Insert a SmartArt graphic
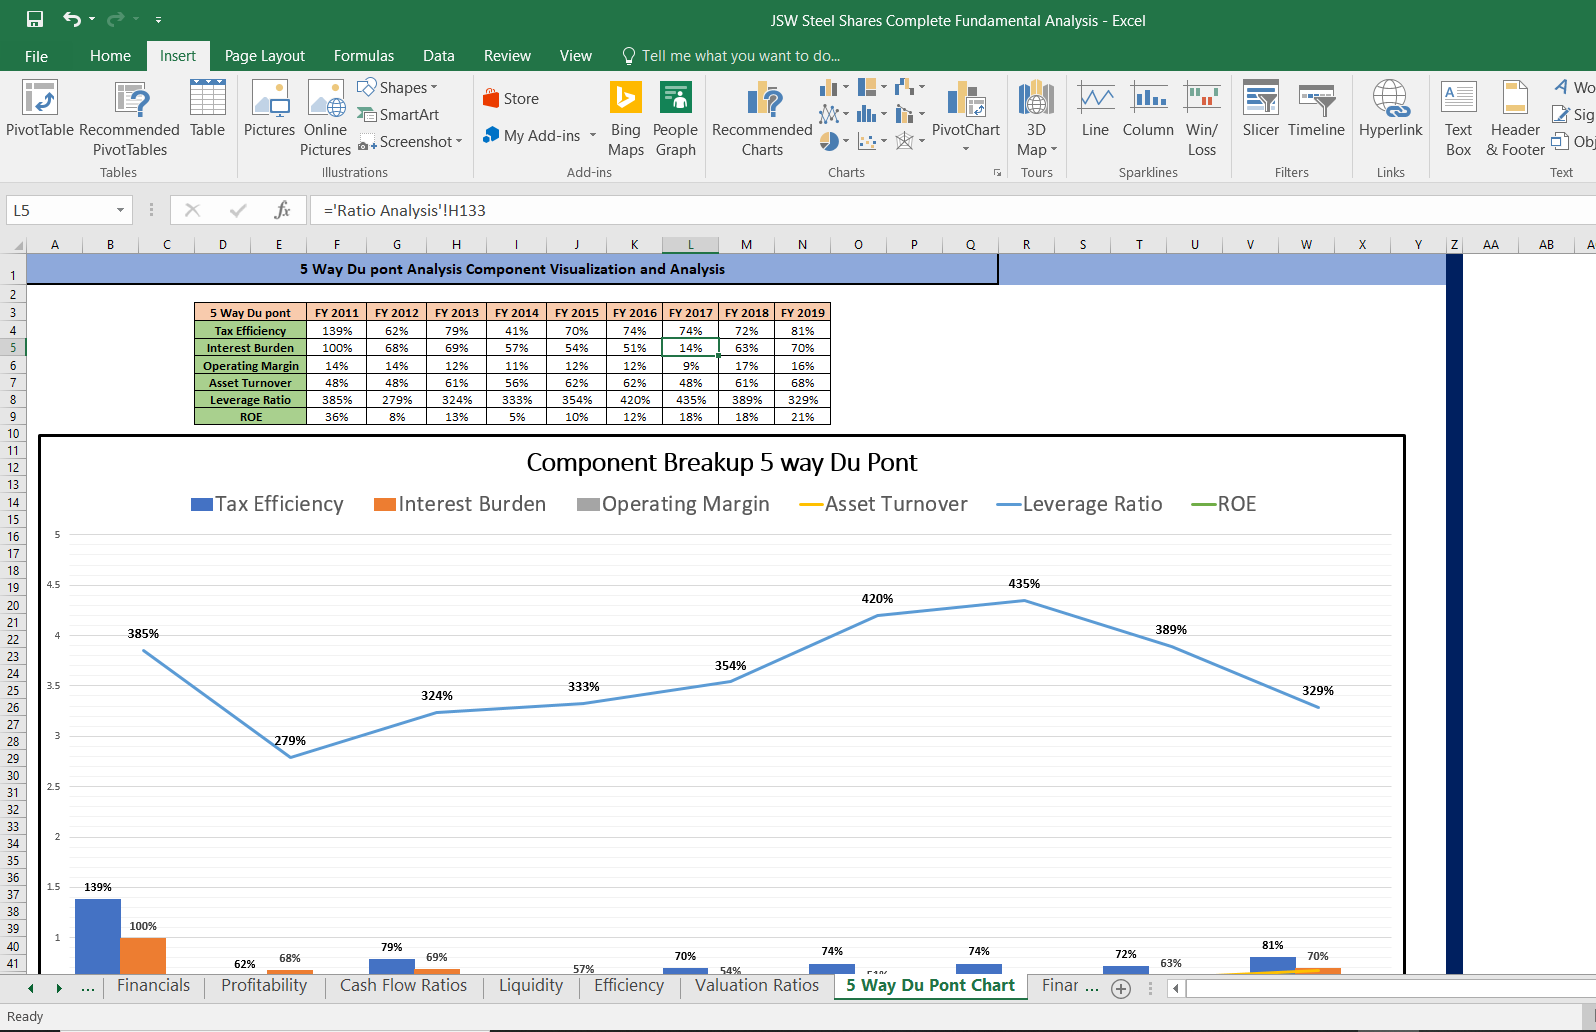1596x1032 pixels. (399, 115)
